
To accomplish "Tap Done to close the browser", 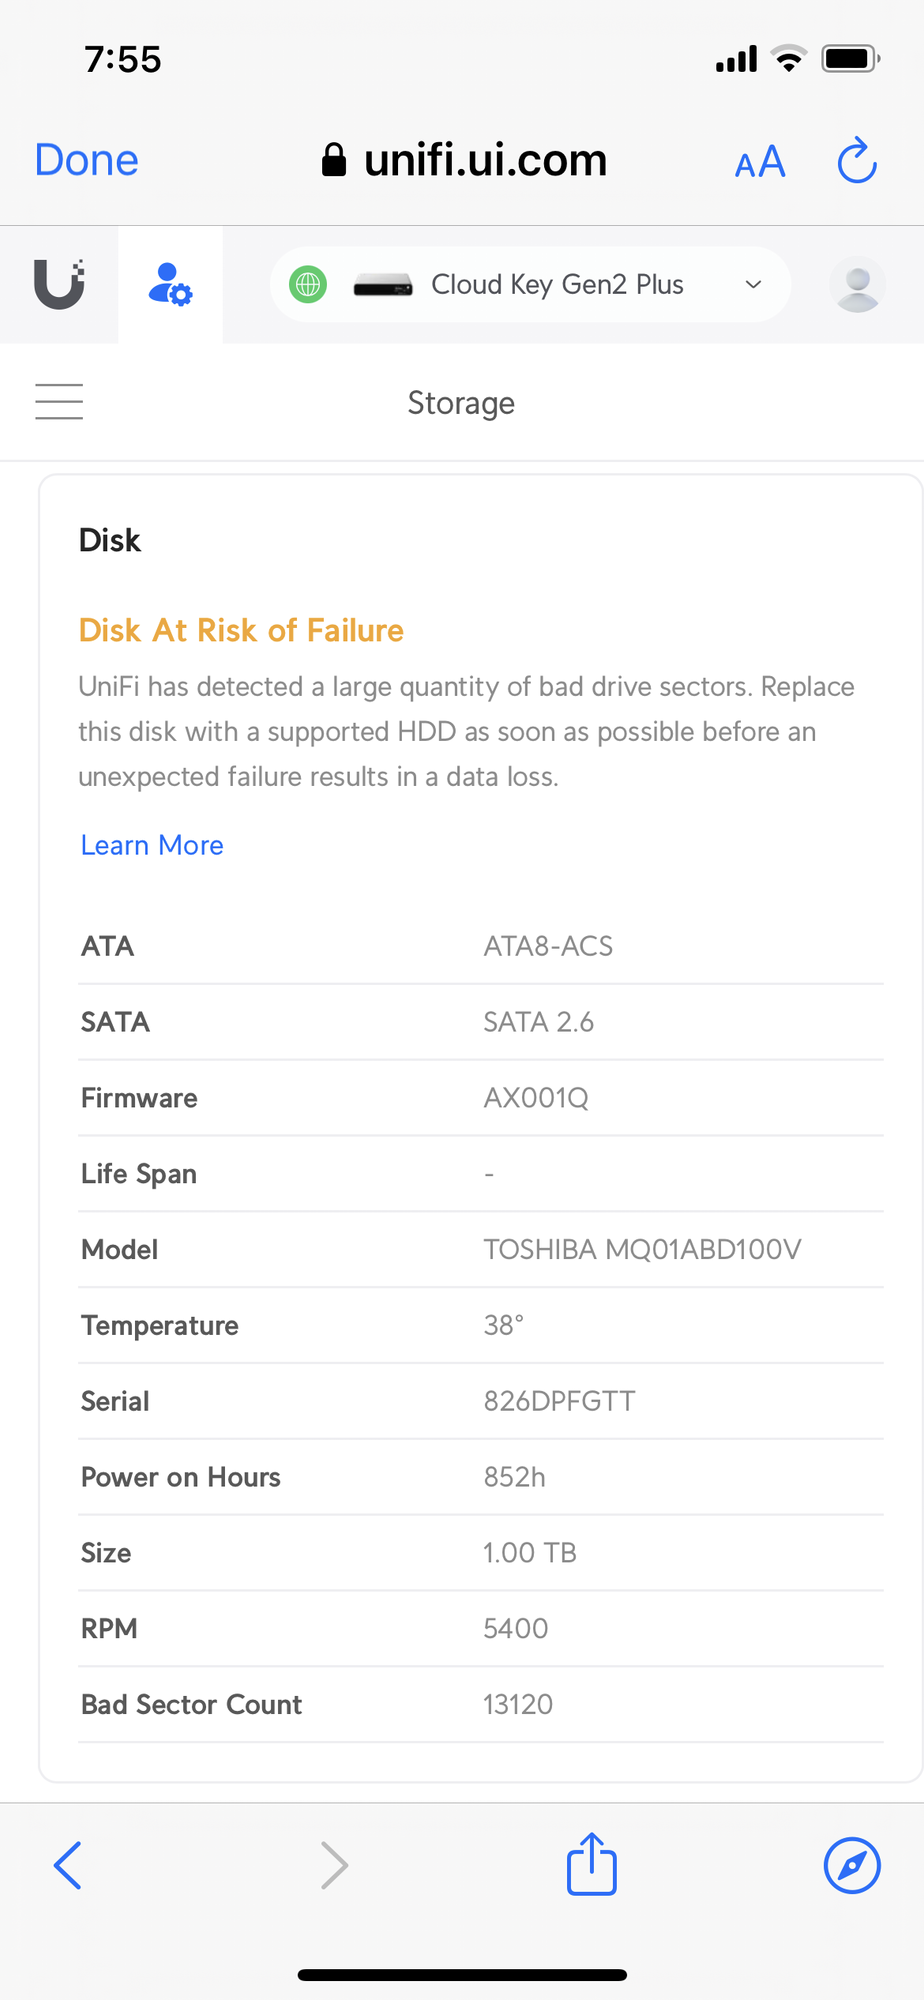I will click(87, 160).
